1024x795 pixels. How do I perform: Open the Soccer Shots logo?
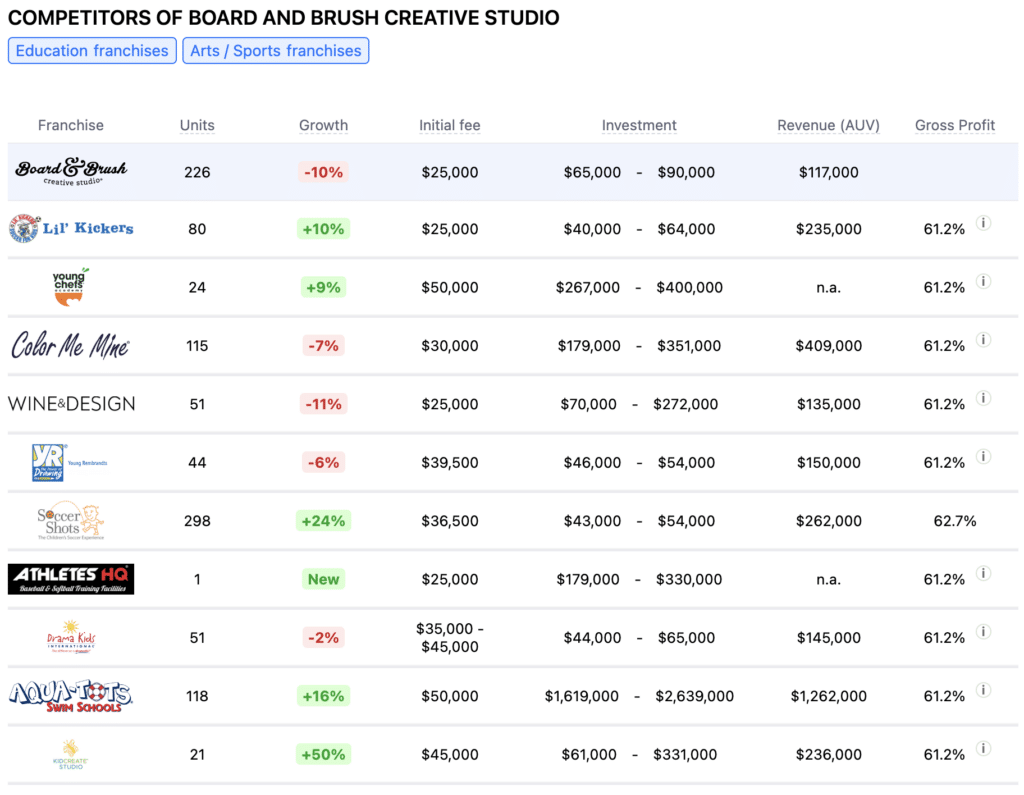click(x=71, y=521)
